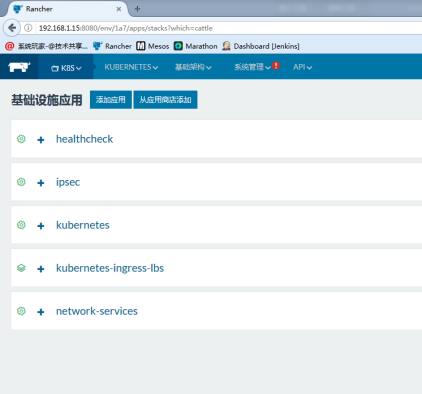422x394 pixels.
Task: Click the Rancher tab favicon
Action: tap(18, 9)
